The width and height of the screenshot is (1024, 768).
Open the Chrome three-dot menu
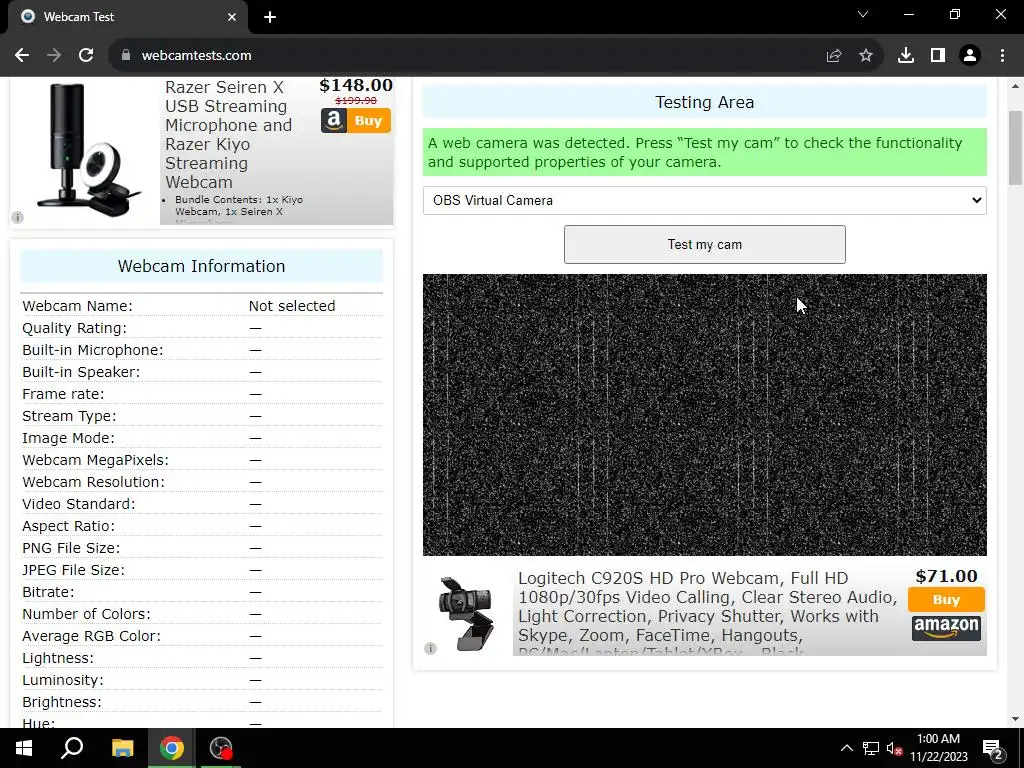click(1002, 56)
